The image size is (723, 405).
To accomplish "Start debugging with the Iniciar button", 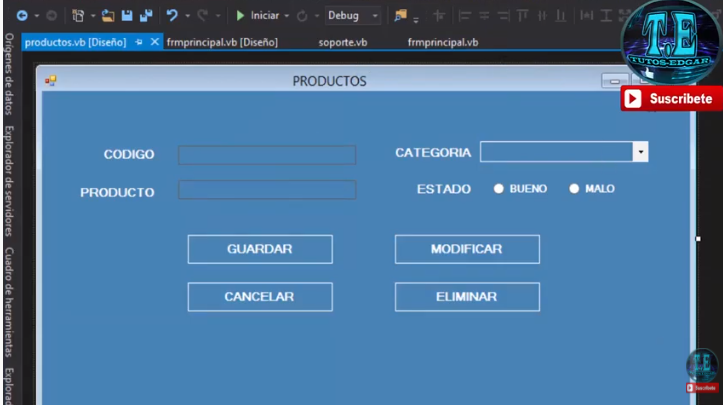I will pos(258,16).
